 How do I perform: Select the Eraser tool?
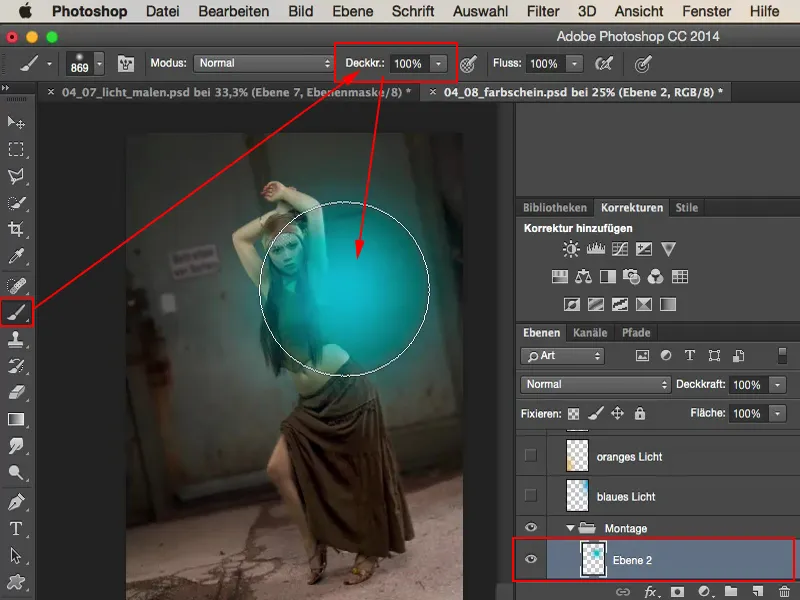point(16,392)
